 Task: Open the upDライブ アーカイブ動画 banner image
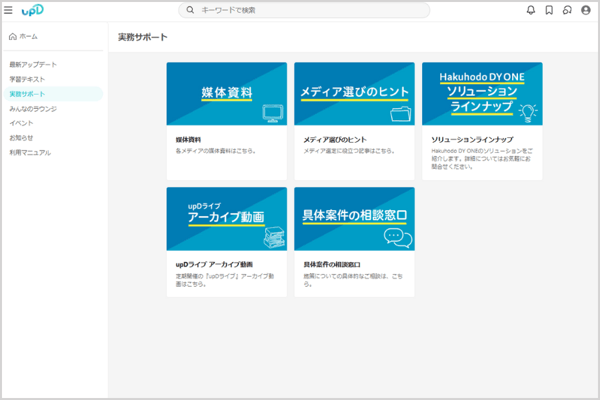point(227,219)
